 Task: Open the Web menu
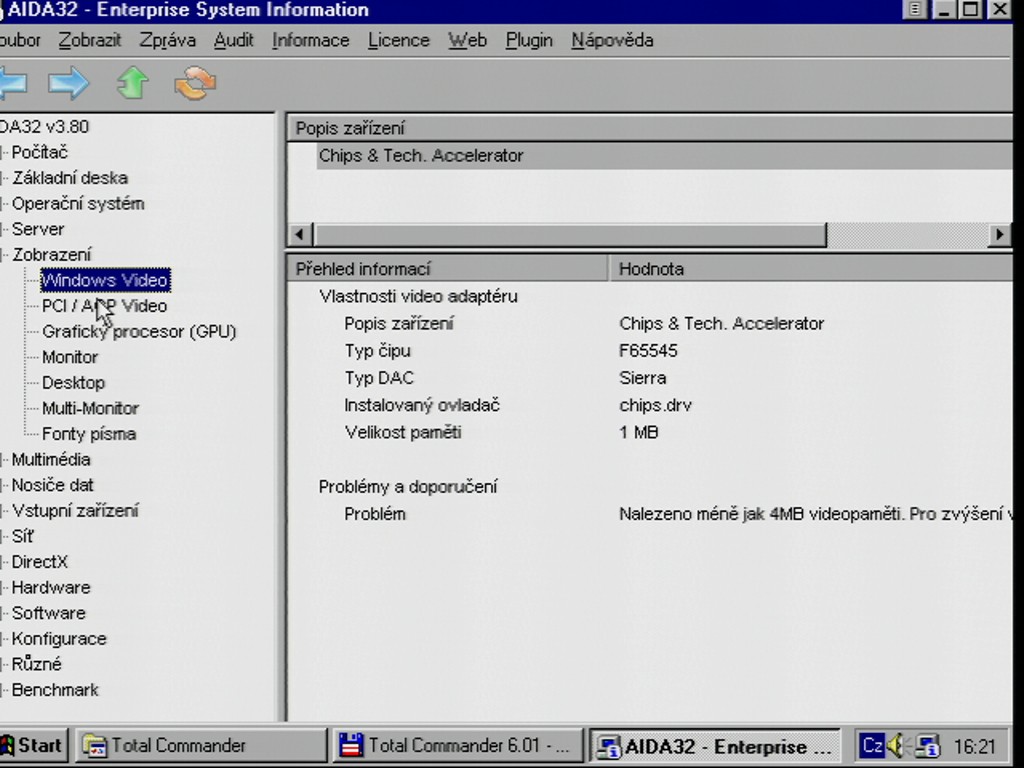[468, 40]
